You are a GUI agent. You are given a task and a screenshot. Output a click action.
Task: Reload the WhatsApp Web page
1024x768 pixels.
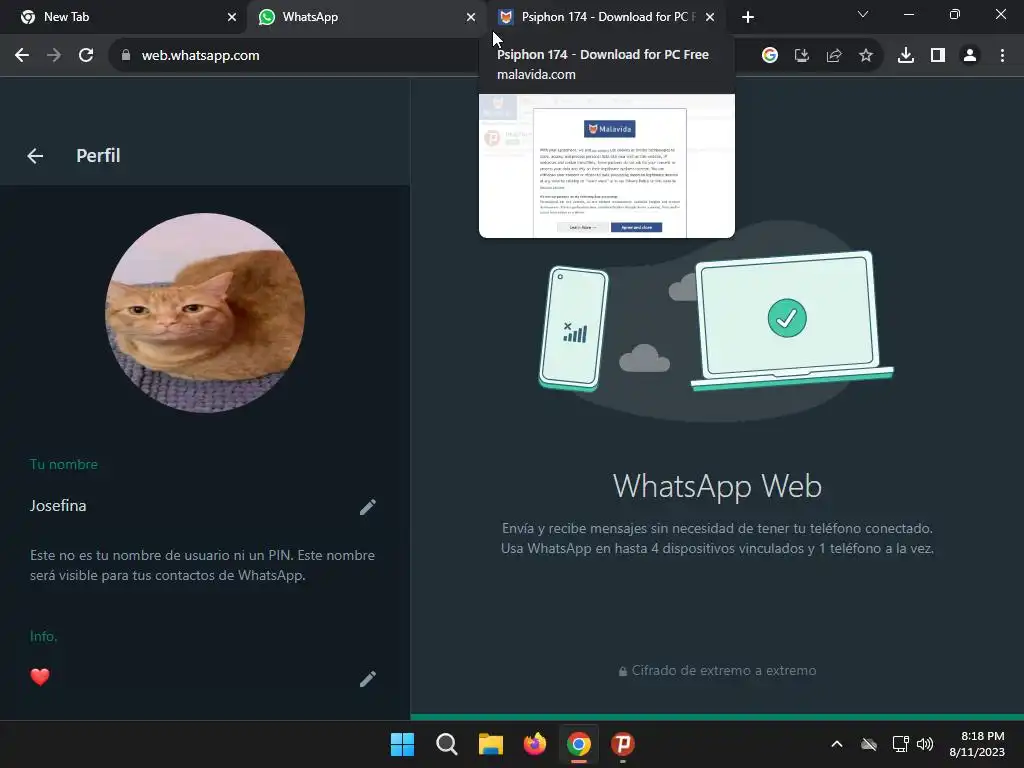pyautogui.click(x=86, y=56)
